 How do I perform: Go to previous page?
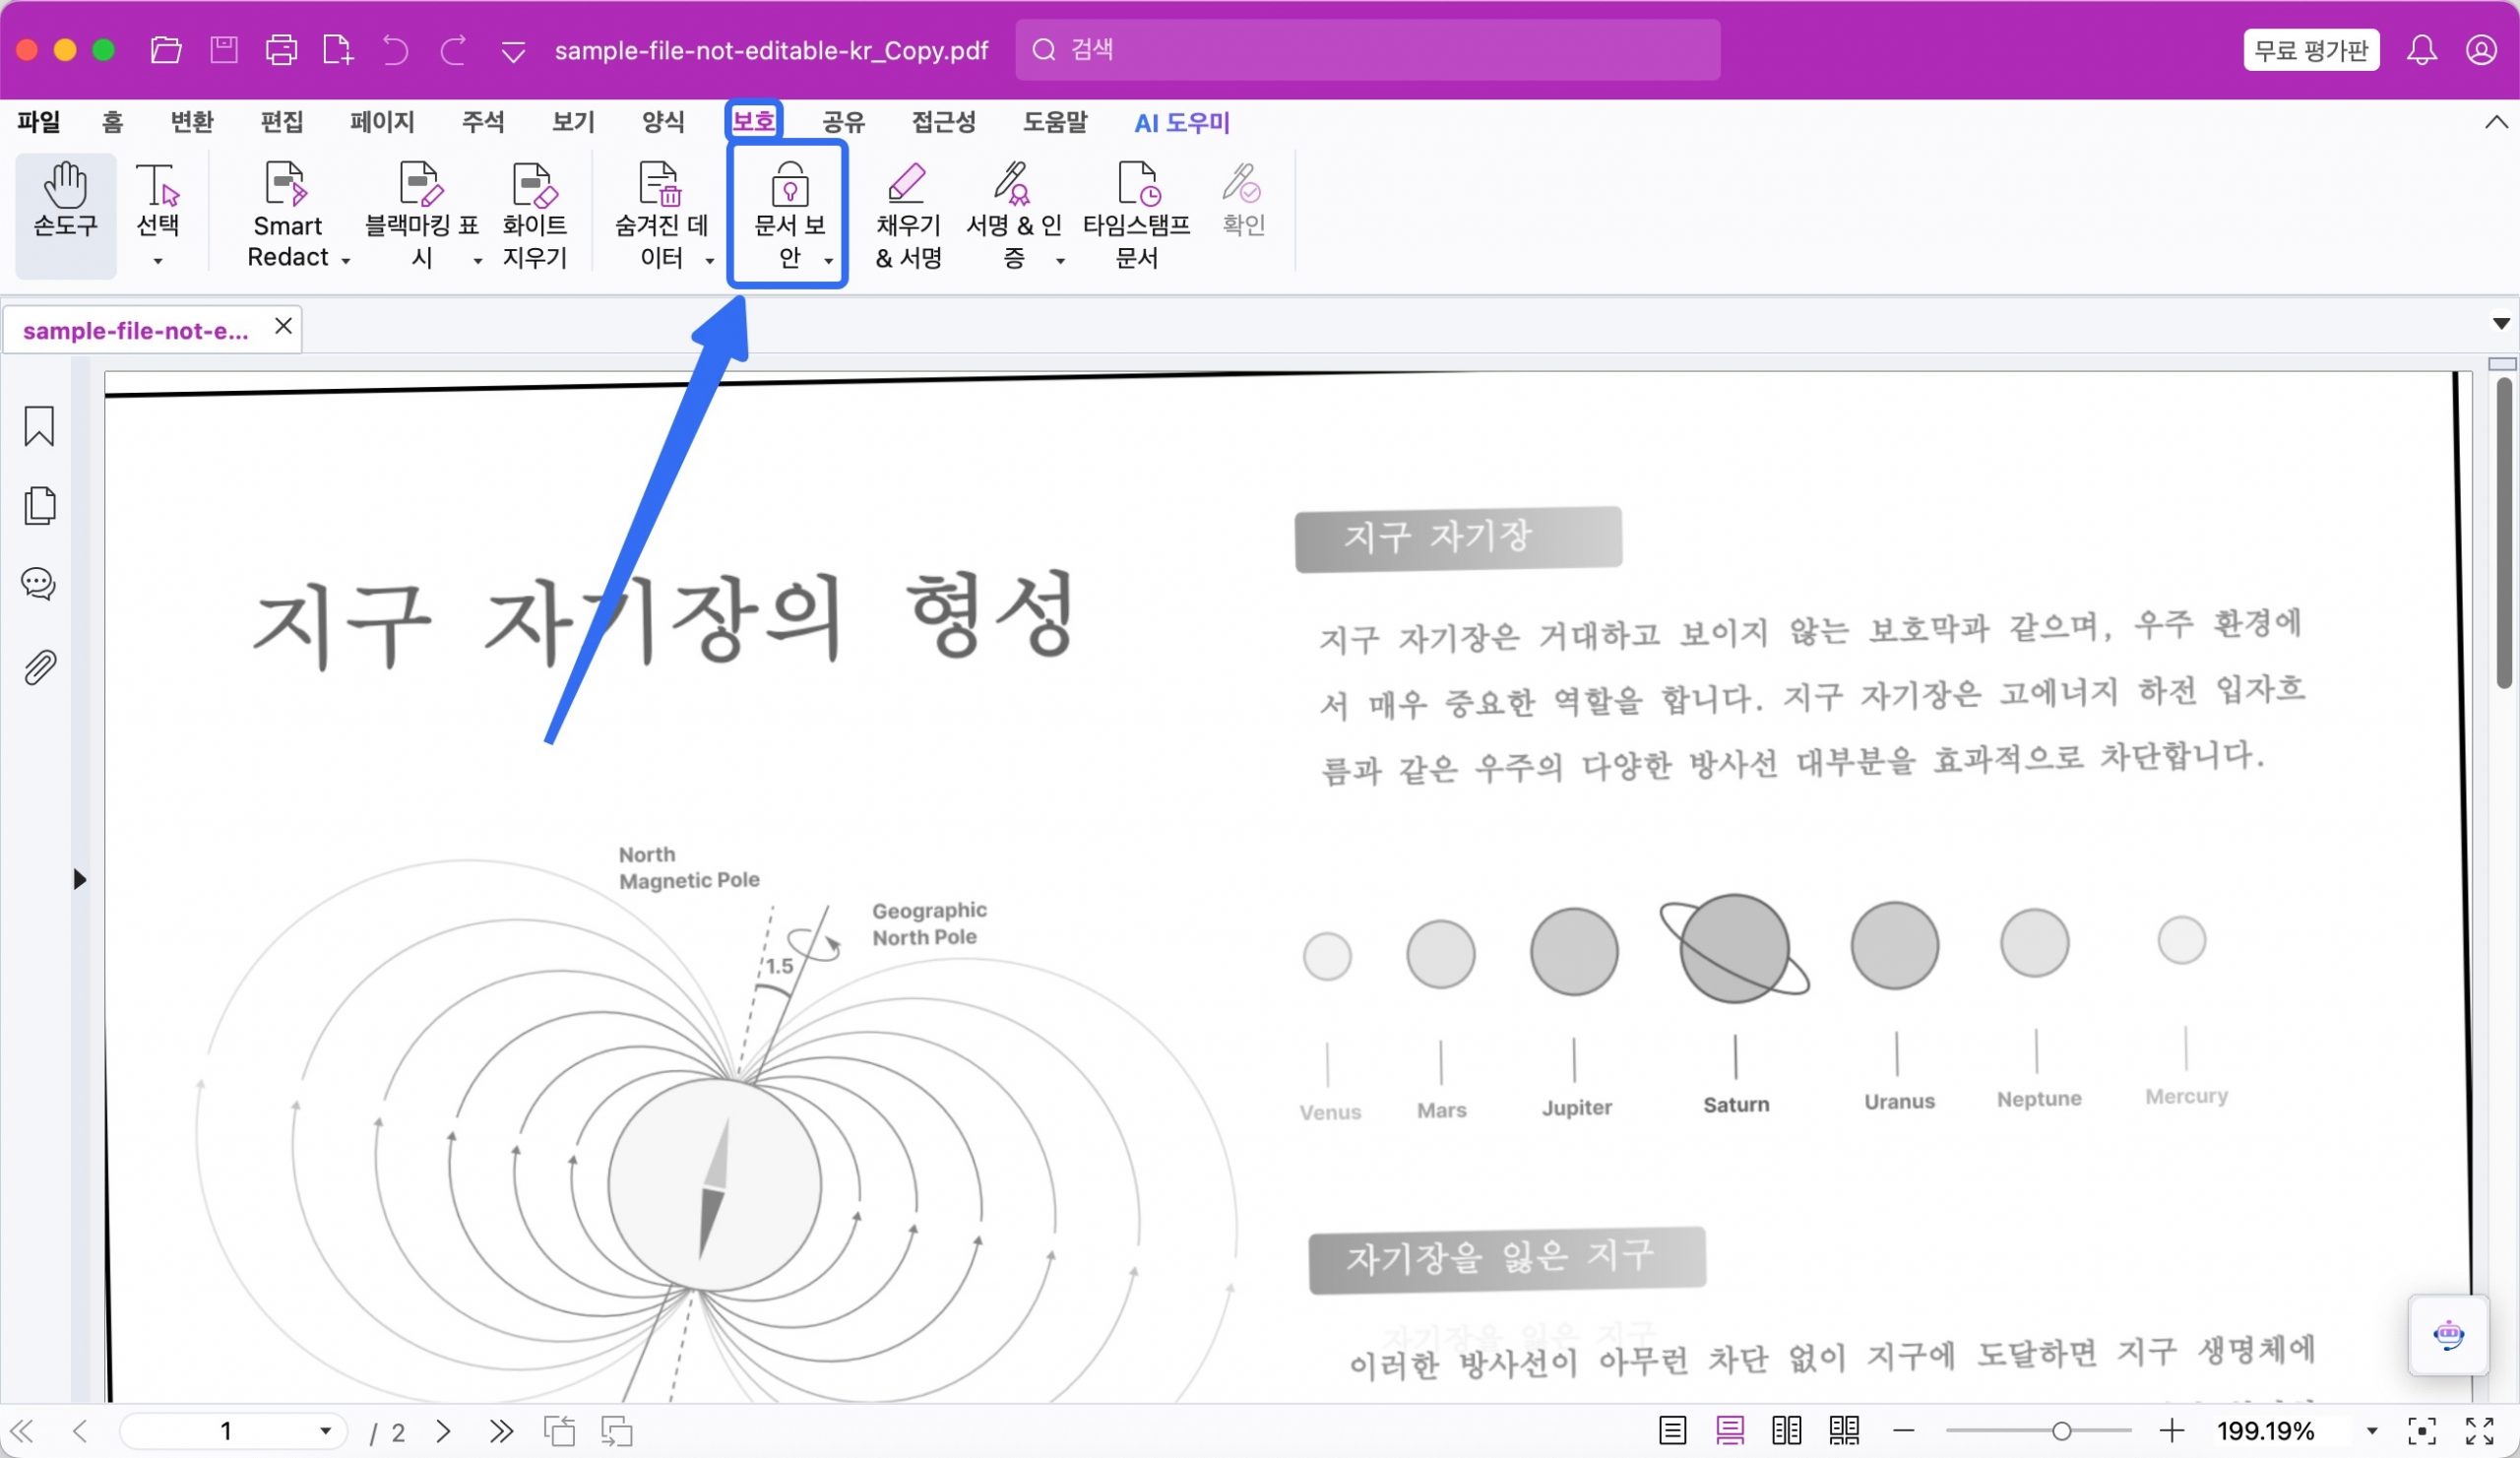[80, 1431]
